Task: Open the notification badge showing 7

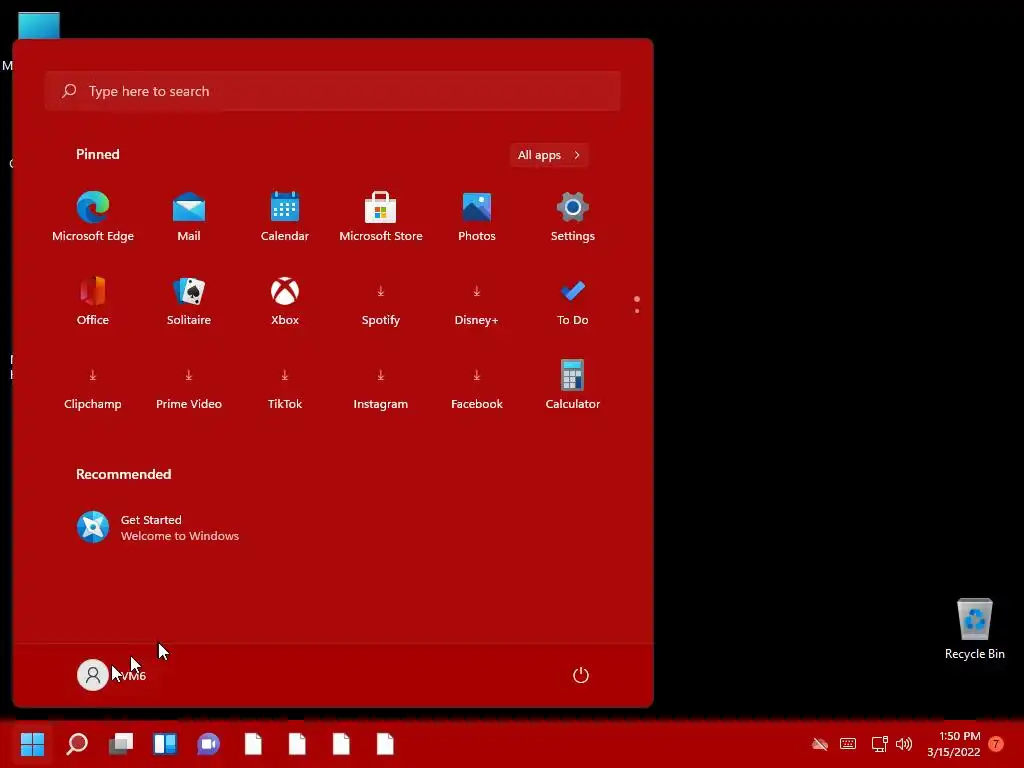Action: [996, 744]
